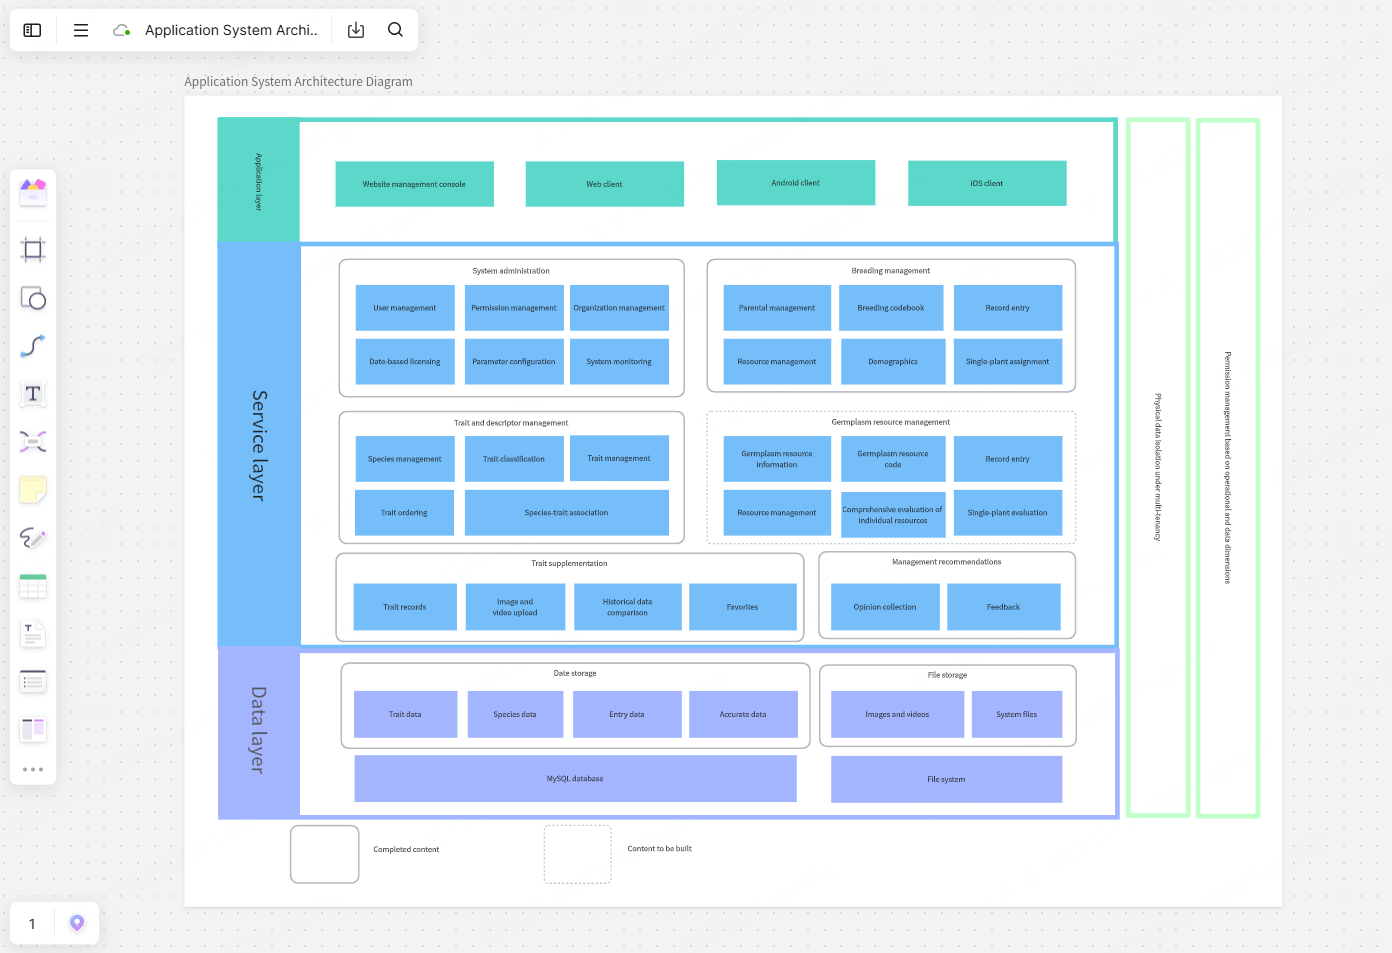The image size is (1392, 953).
Task: Select the Physical data isolation vertical box
Action: point(1158,468)
